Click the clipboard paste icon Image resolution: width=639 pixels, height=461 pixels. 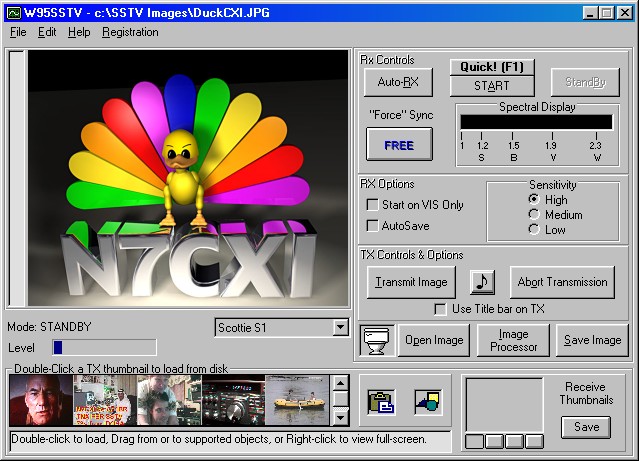click(x=381, y=402)
